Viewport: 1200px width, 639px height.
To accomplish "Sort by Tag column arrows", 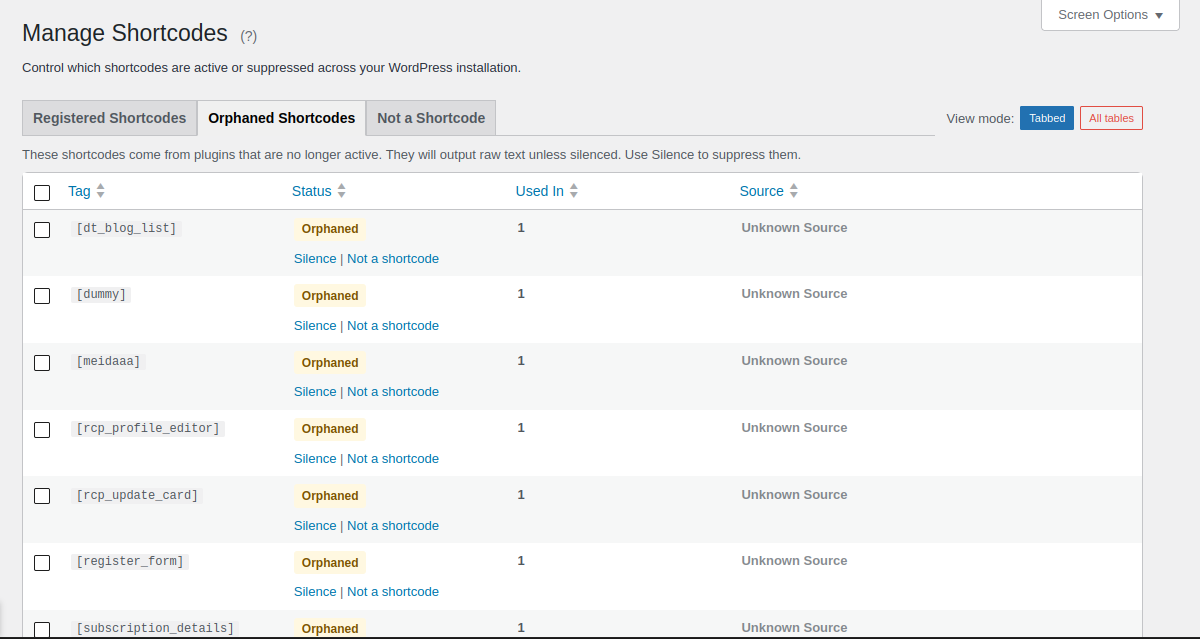I will coord(101,191).
